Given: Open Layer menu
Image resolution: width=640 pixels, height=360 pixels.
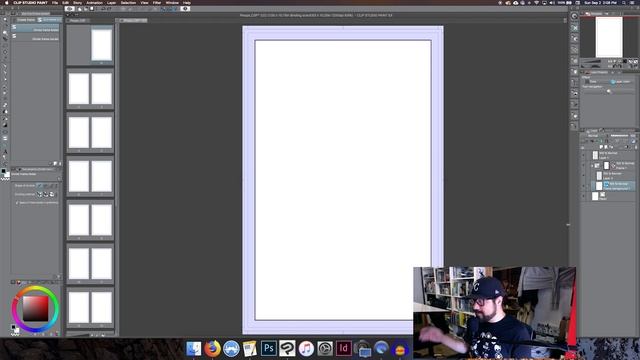Looking at the screenshot, I should tap(111, 2).
